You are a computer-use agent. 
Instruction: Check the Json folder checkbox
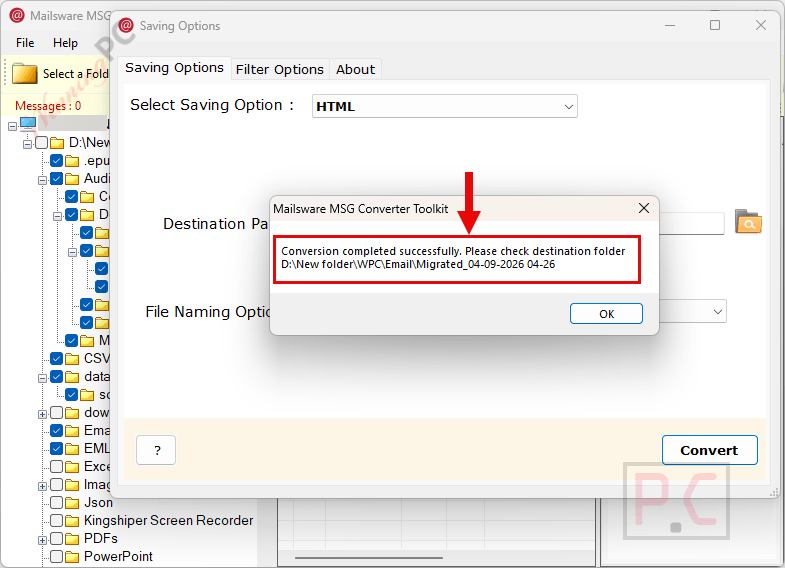click(57, 502)
